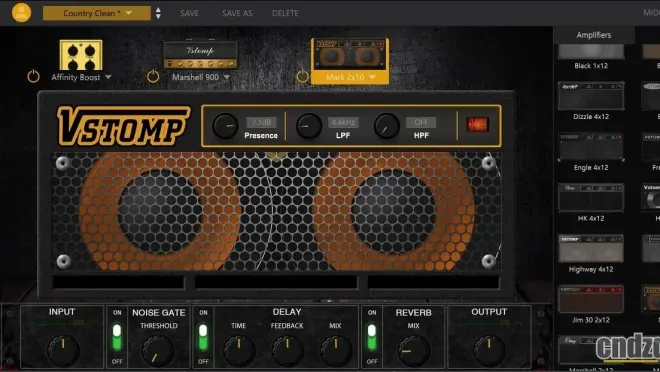The width and height of the screenshot is (660, 372).
Task: Select Dizzle 4x12 from the cabinet list
Action: [x=591, y=101]
